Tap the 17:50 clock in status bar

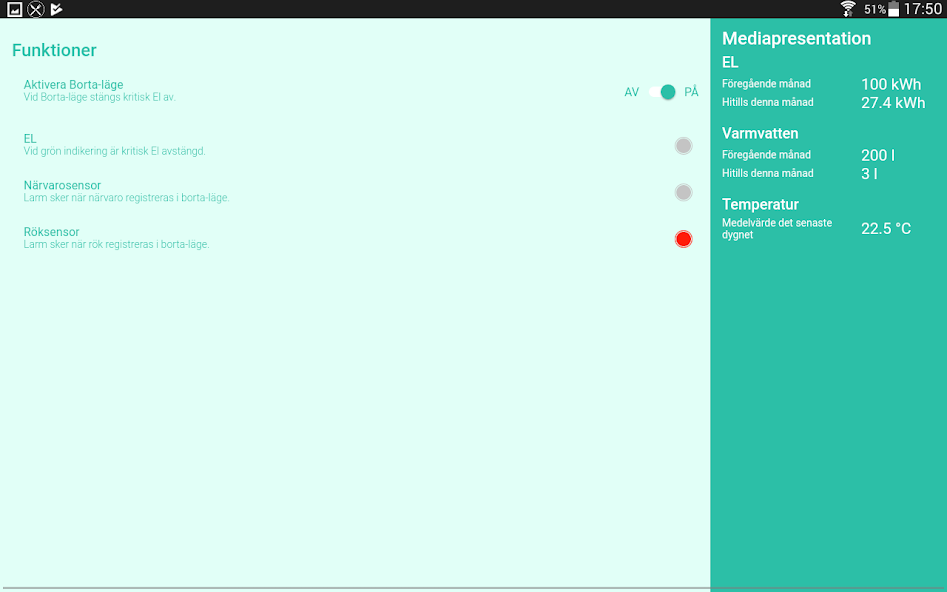coord(922,9)
